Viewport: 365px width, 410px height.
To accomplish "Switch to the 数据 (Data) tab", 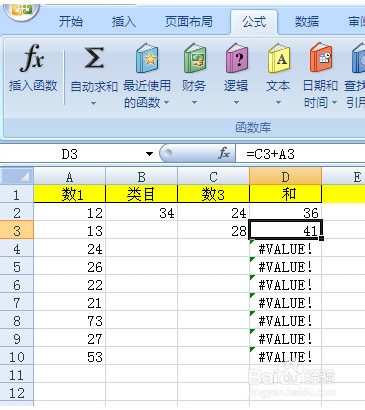I will point(307,22).
